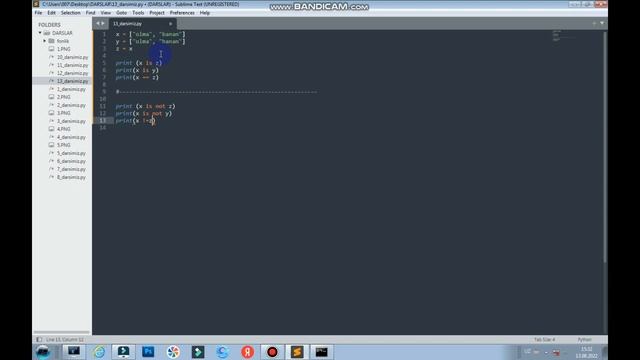Viewport: 640px width, 360px height.
Task: Open 2_darsimiz.py in the sidebar
Action: 71,105
